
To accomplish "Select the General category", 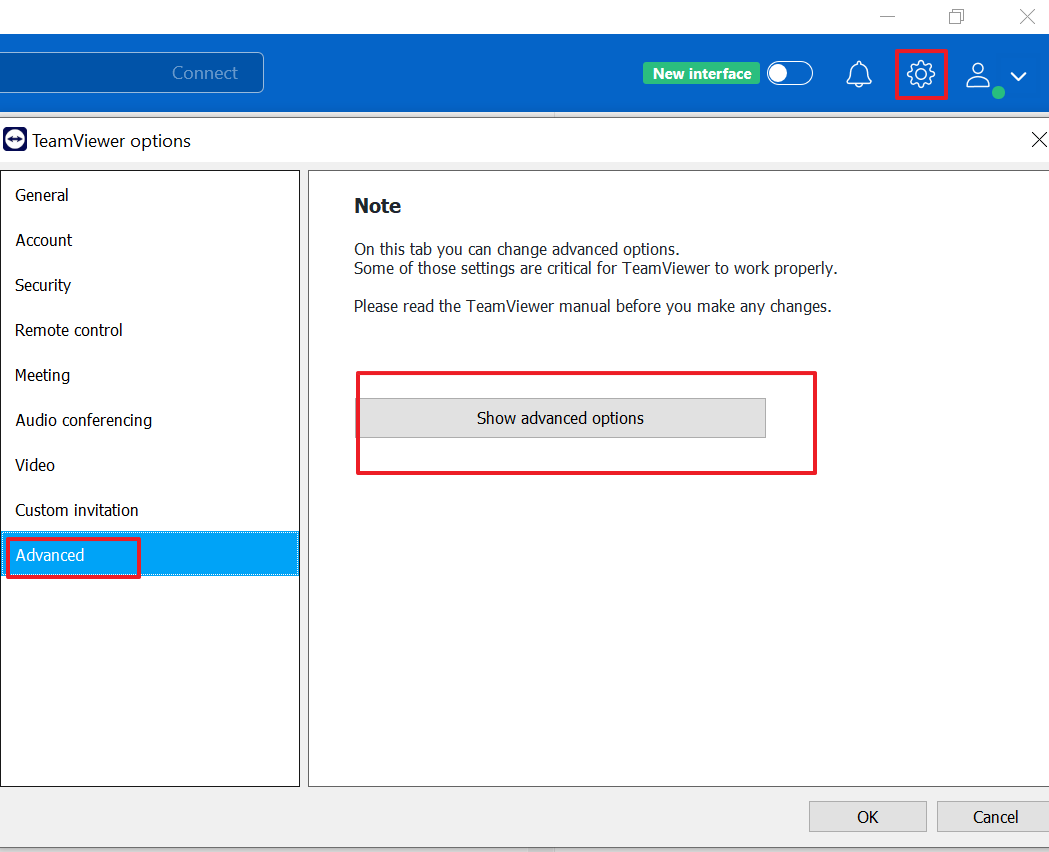I will (150, 195).
